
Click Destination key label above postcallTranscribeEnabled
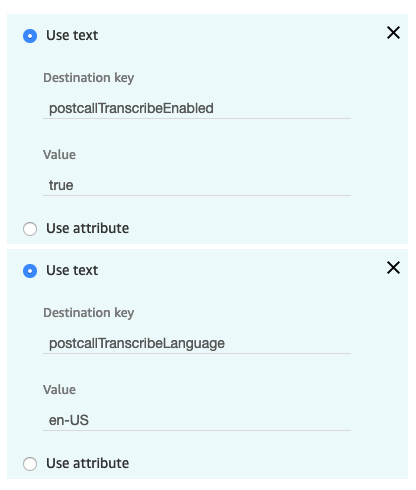89,78
